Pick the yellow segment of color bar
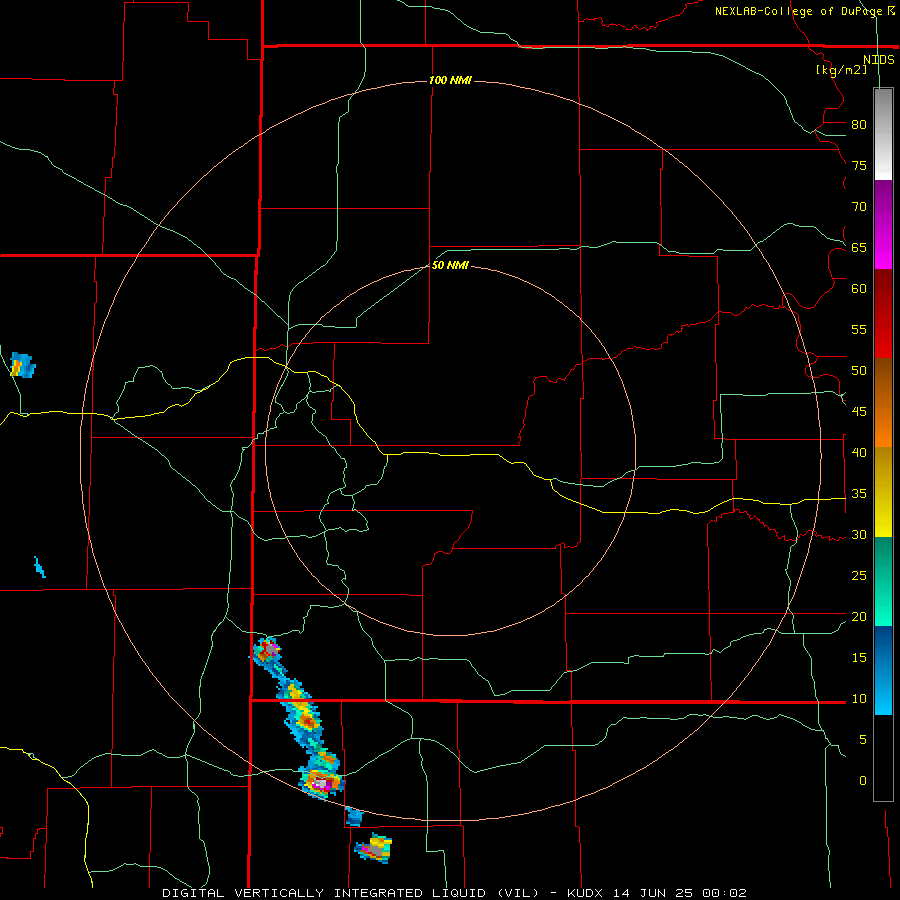 883,492
